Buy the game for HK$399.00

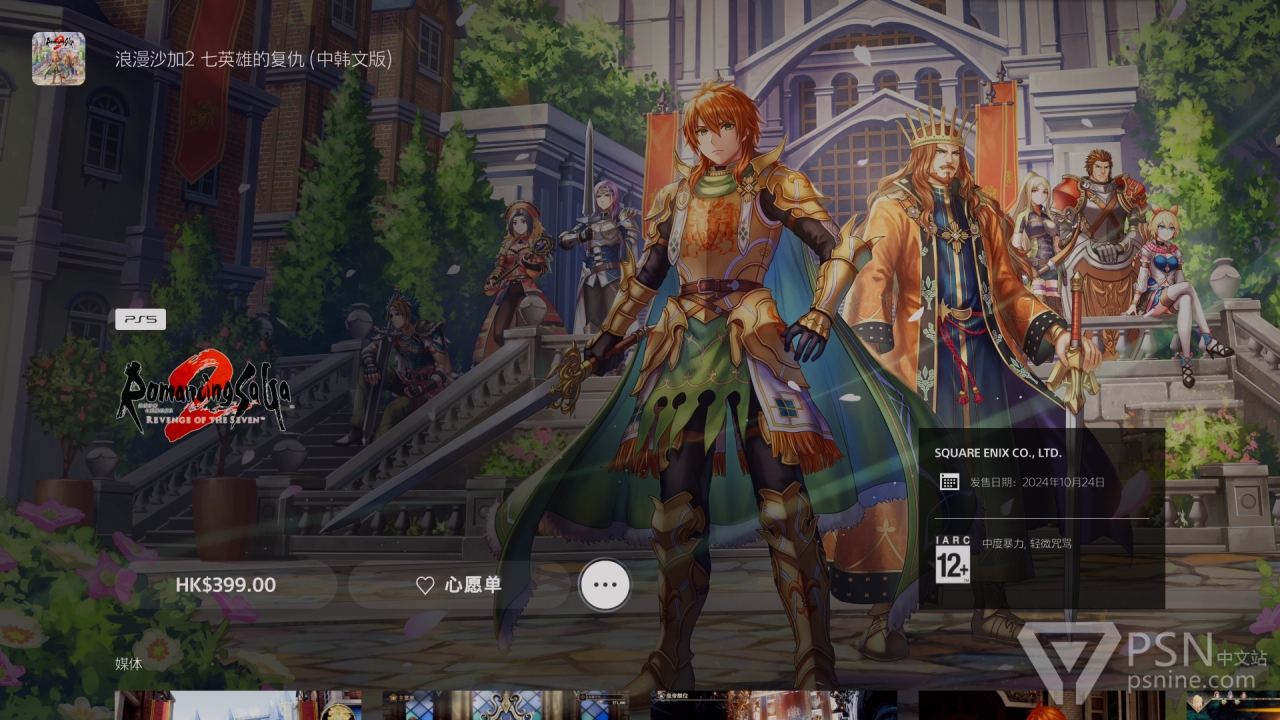tap(226, 585)
